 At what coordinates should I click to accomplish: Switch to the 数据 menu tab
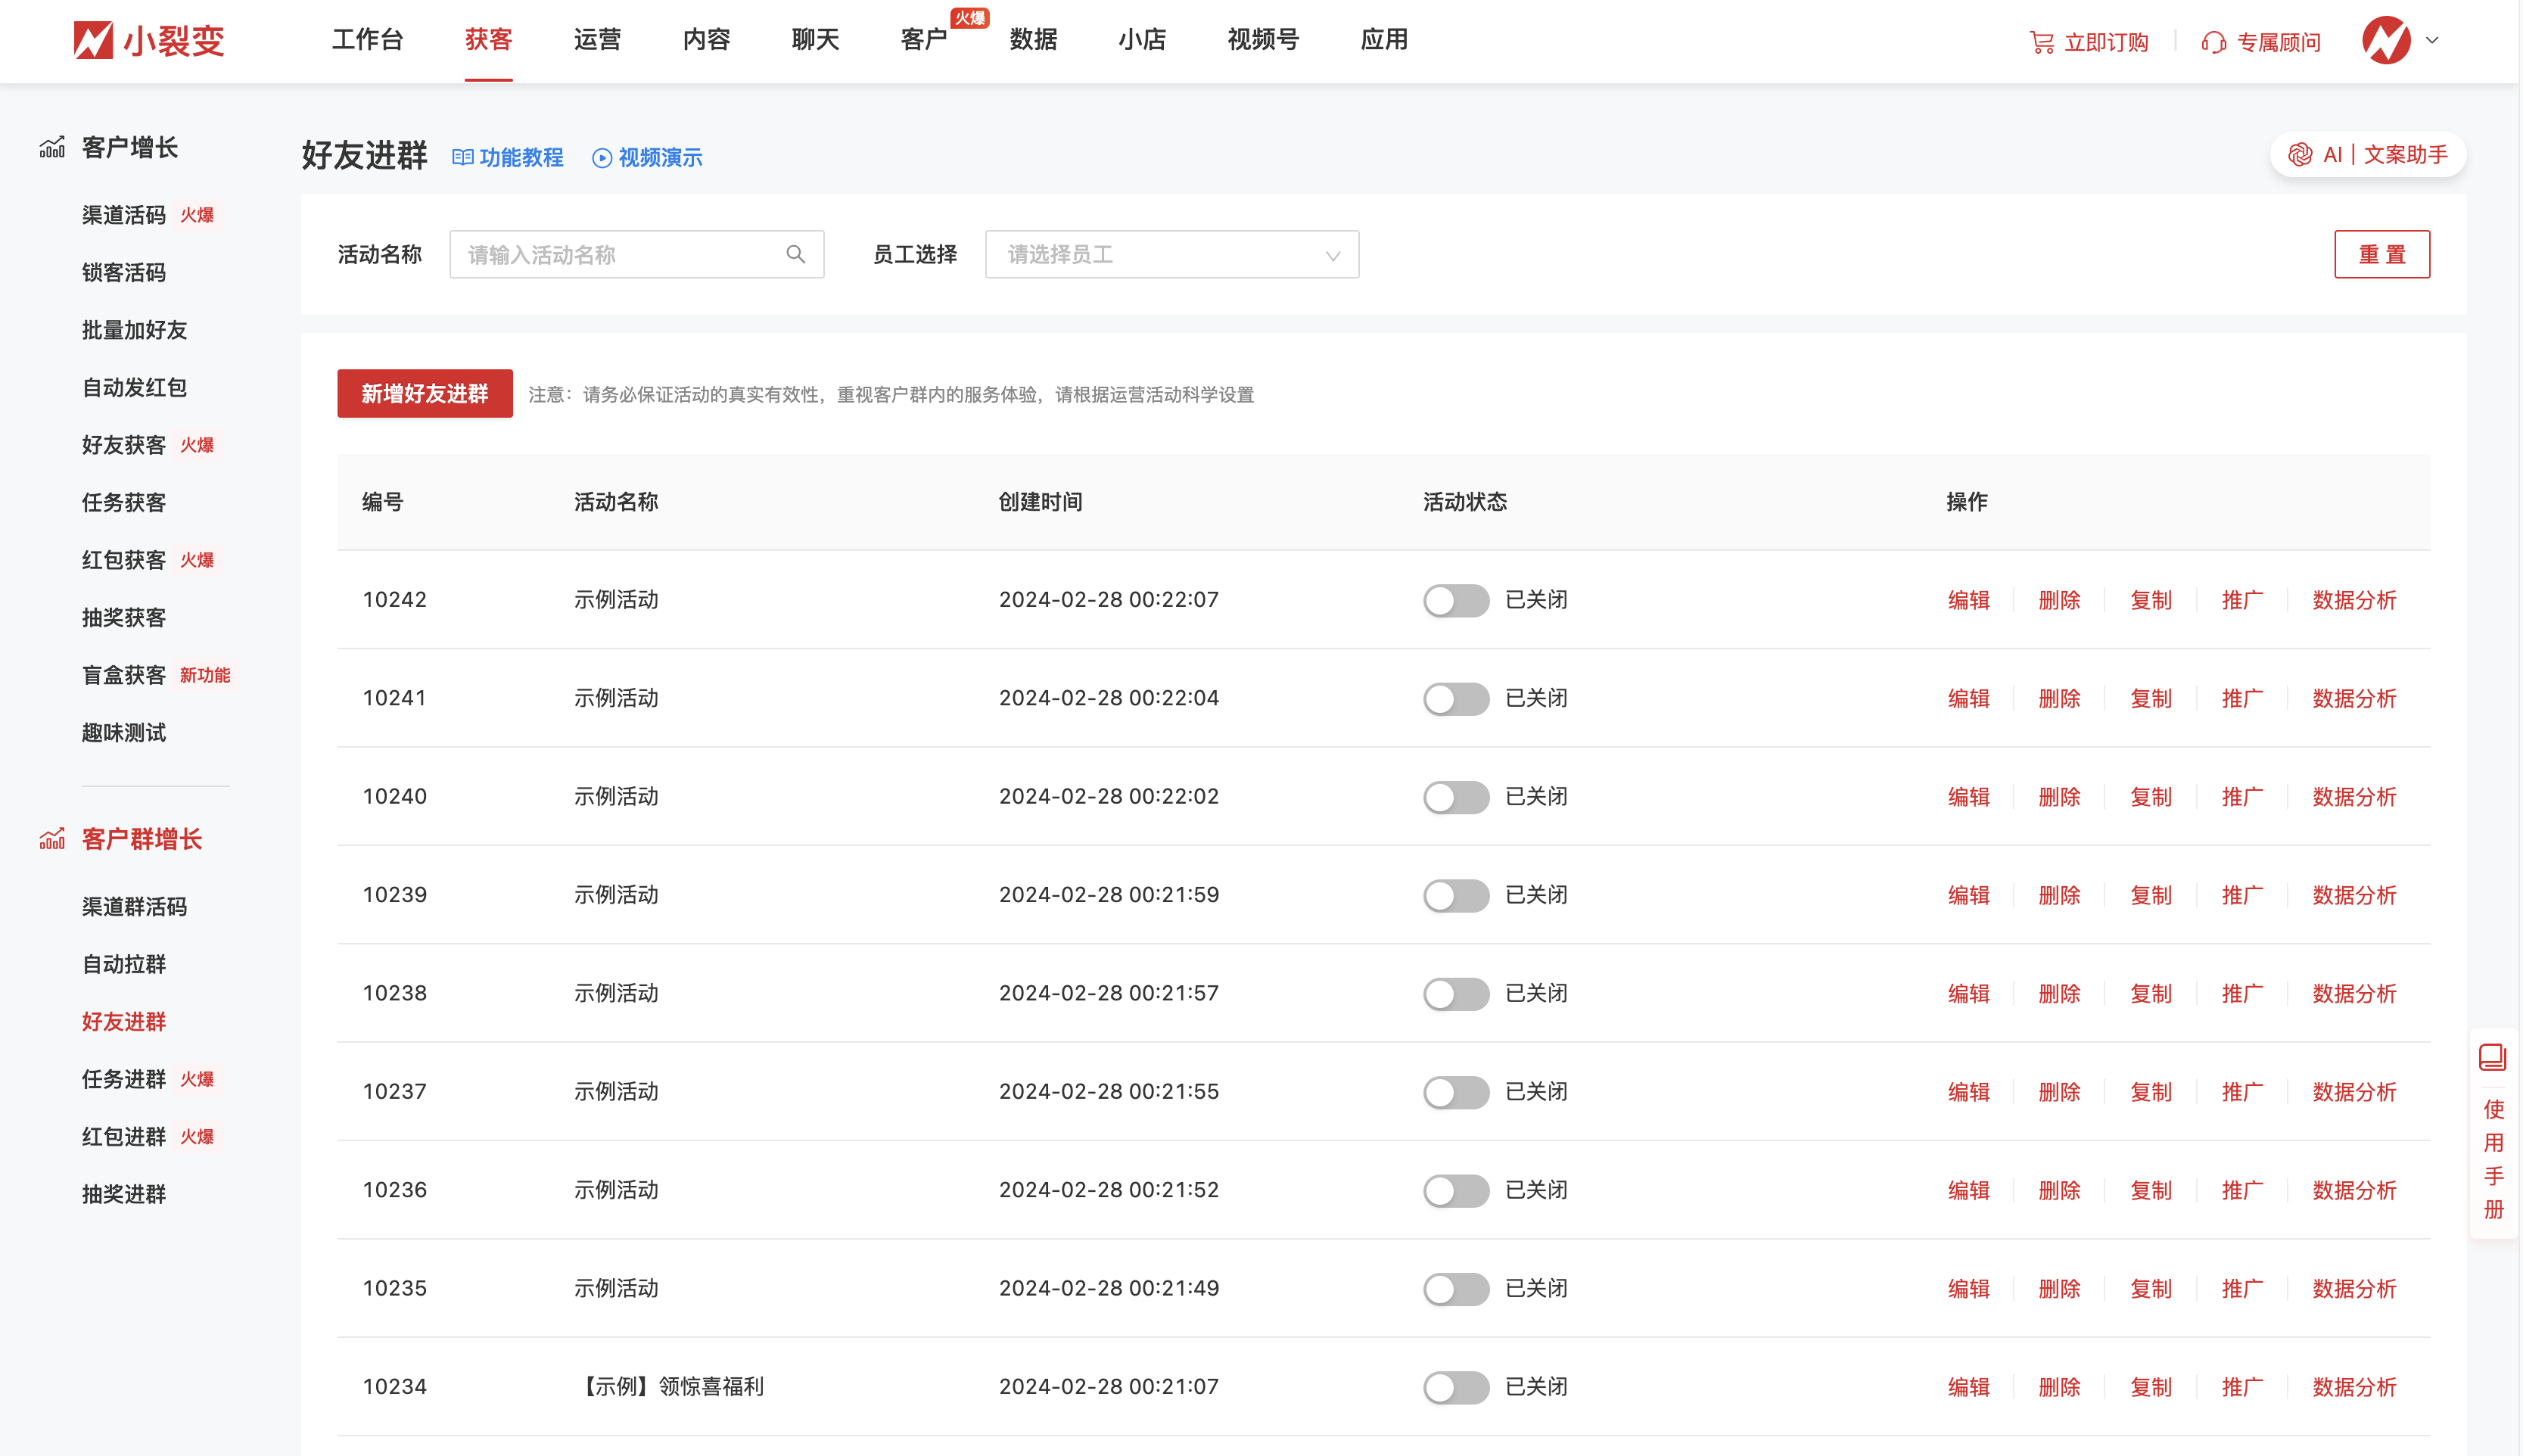click(x=1034, y=40)
